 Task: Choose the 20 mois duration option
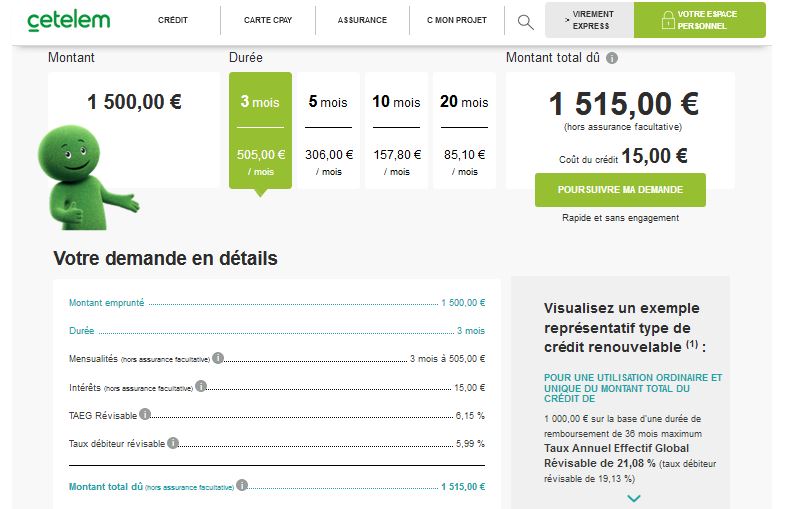[464, 130]
